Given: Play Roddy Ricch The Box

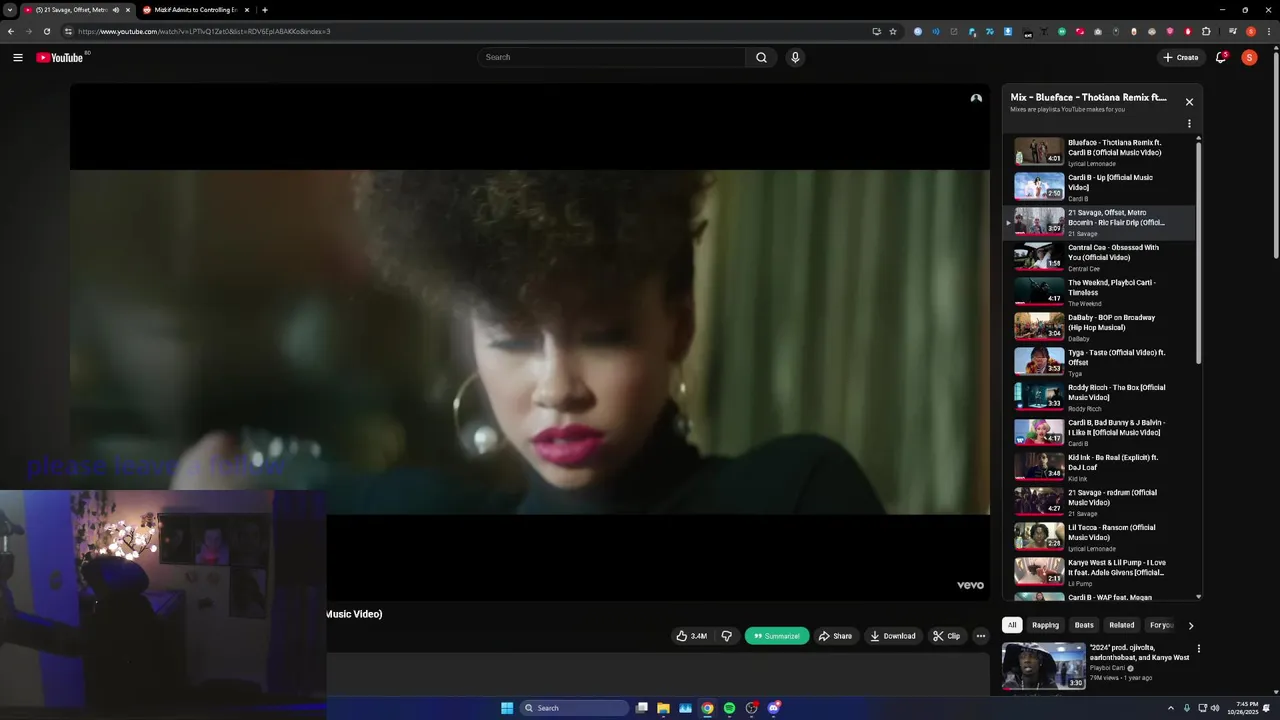Looking at the screenshot, I should tap(1100, 397).
